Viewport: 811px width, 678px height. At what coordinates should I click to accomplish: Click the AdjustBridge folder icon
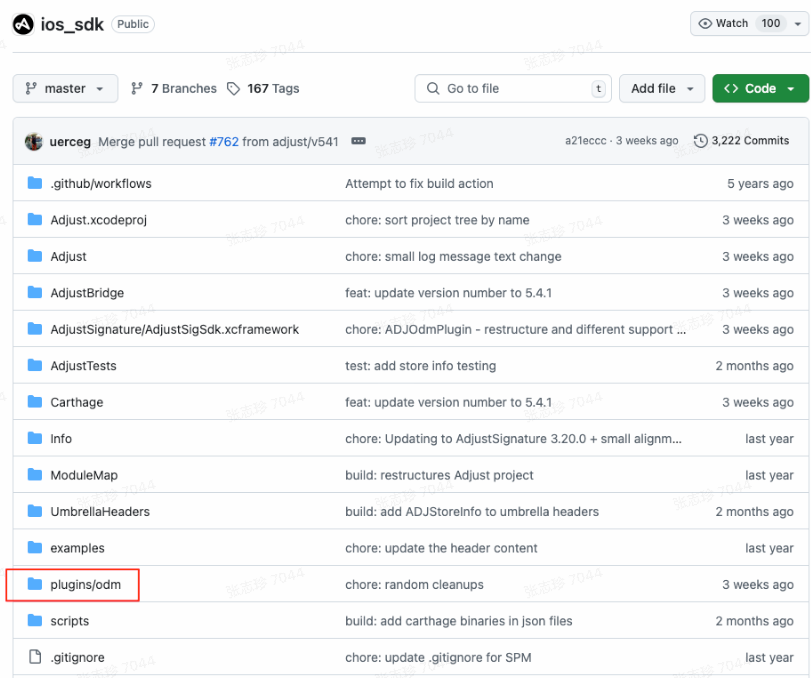[35, 292]
